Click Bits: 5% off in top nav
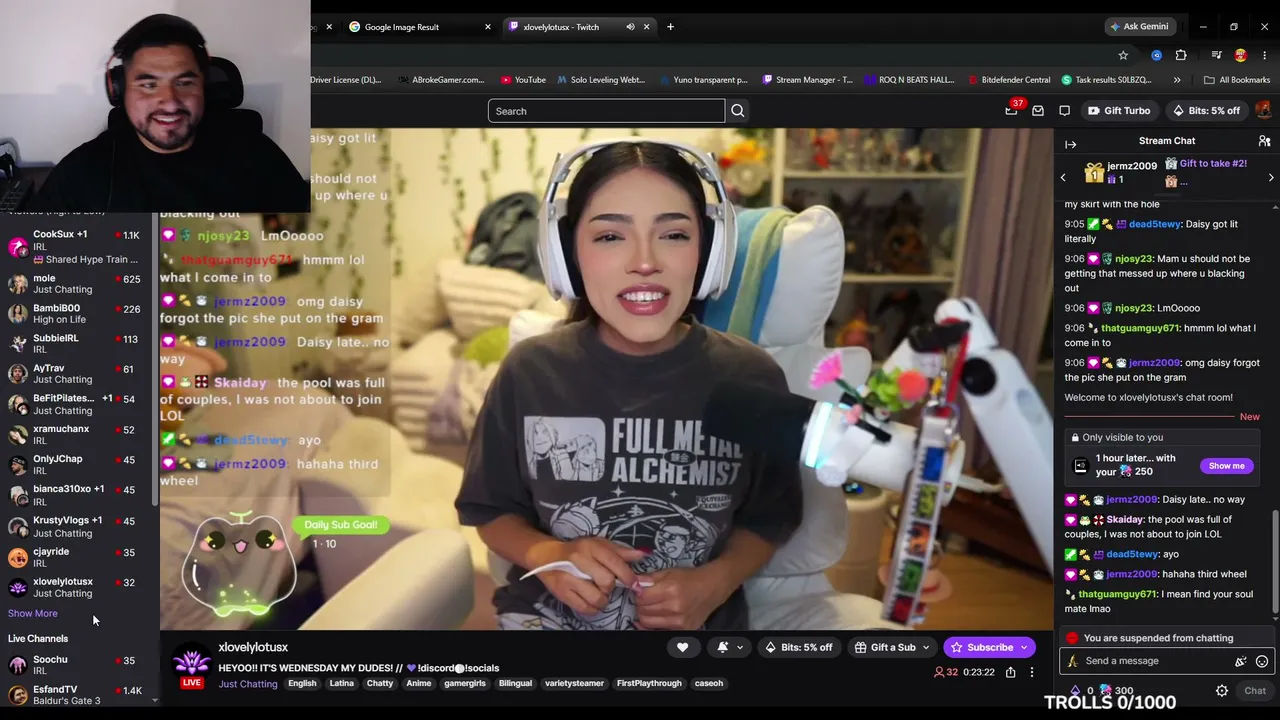This screenshot has width=1280, height=720. [1206, 111]
